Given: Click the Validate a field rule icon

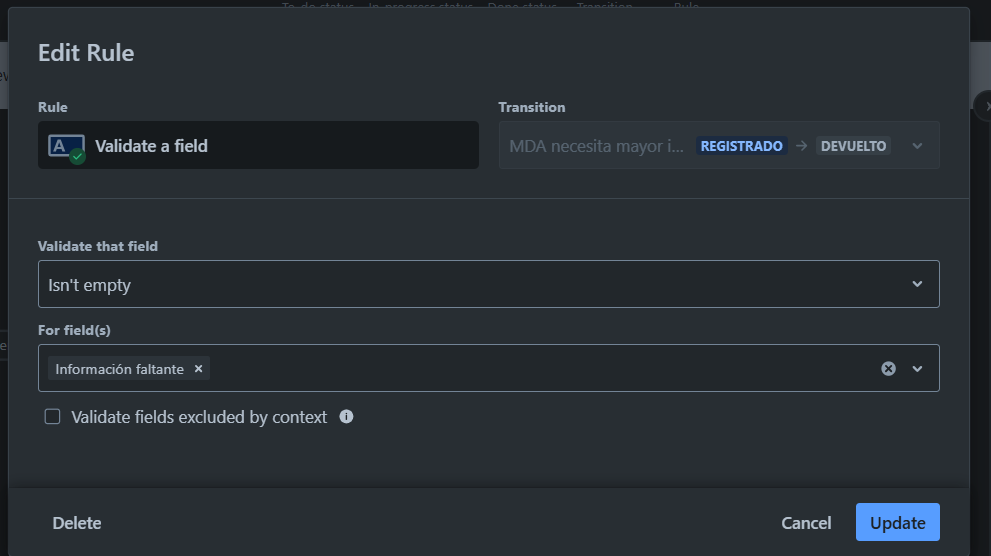Looking at the screenshot, I should click(x=66, y=148).
